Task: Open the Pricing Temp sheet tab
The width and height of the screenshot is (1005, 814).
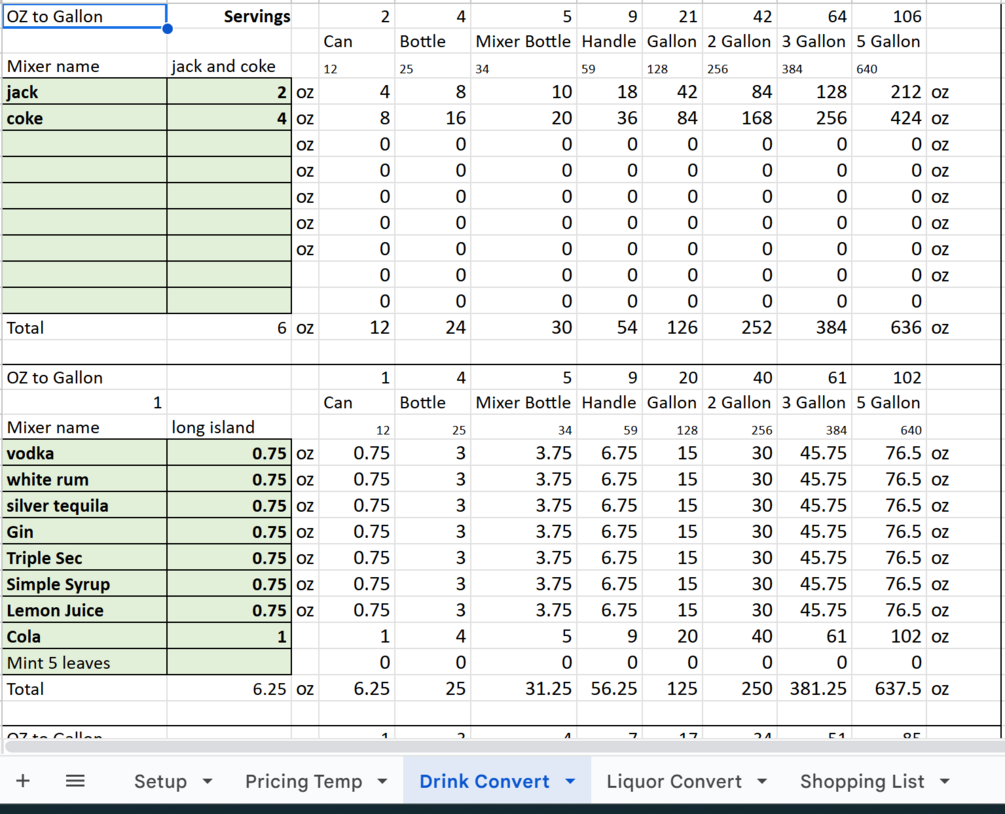Action: pyautogui.click(x=304, y=781)
